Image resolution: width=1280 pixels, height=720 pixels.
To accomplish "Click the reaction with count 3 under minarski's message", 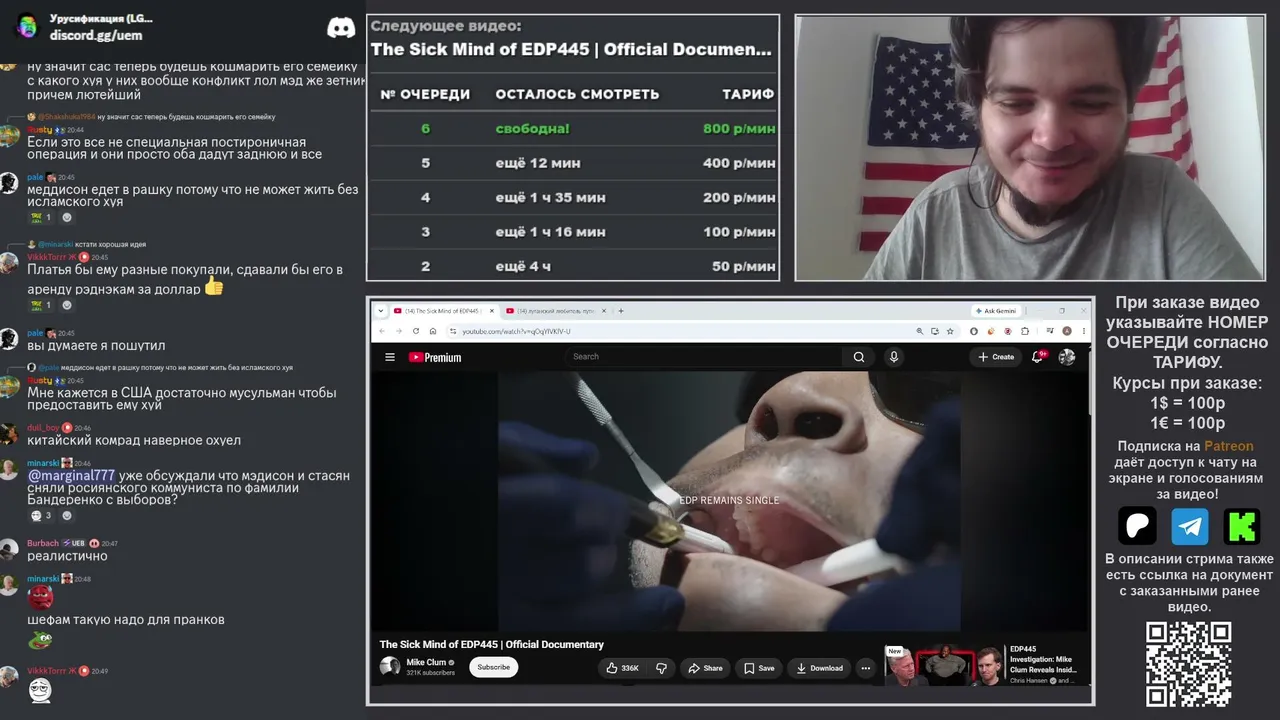I will click(40, 516).
